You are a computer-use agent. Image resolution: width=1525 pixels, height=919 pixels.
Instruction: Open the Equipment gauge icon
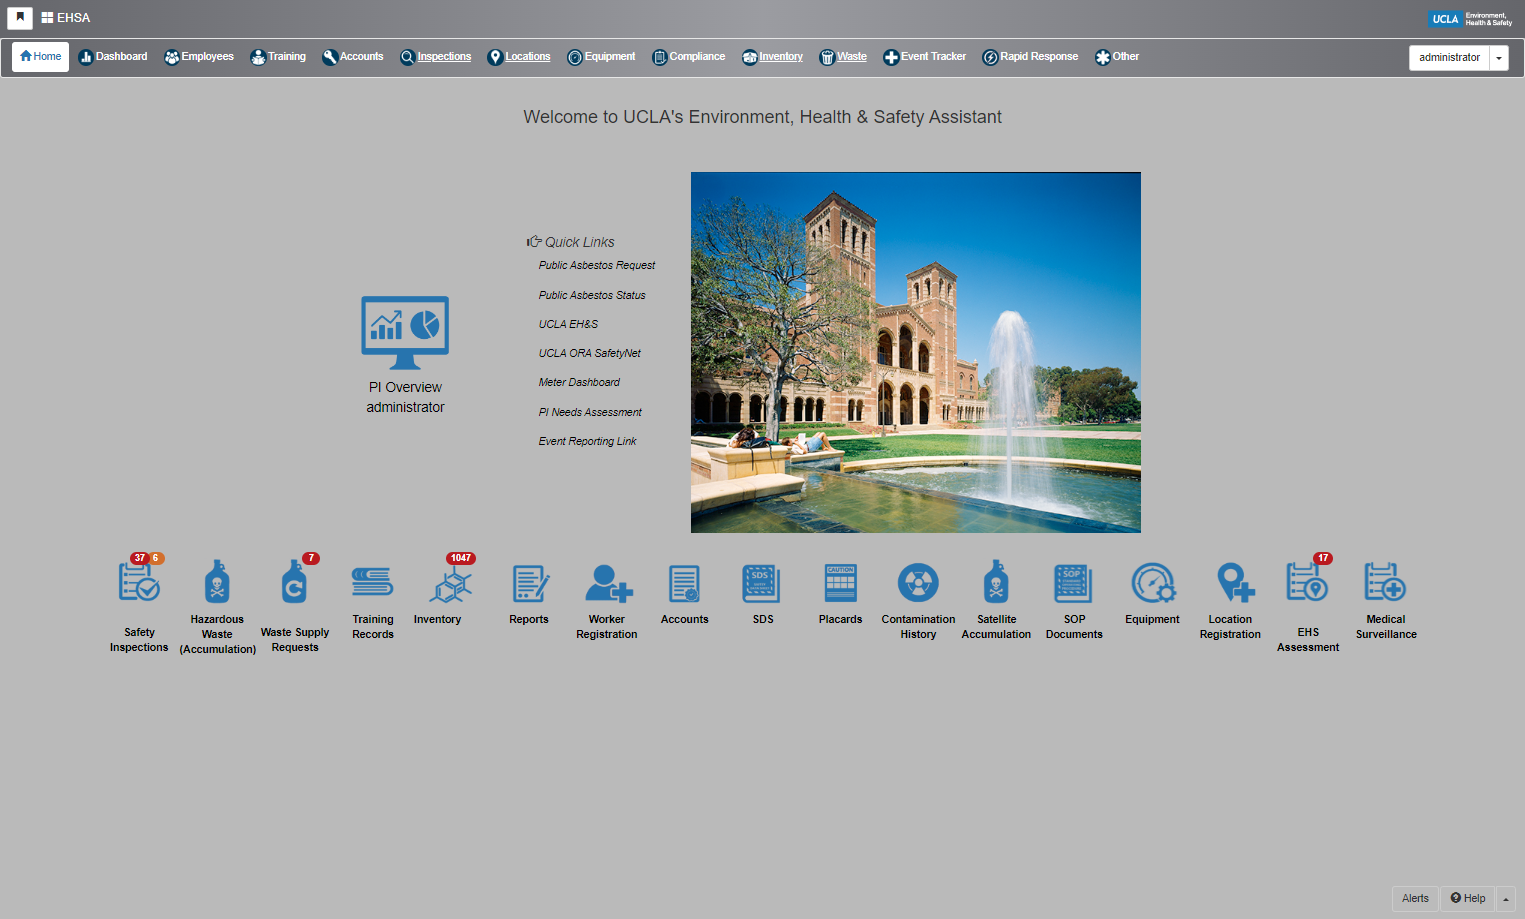point(1153,583)
